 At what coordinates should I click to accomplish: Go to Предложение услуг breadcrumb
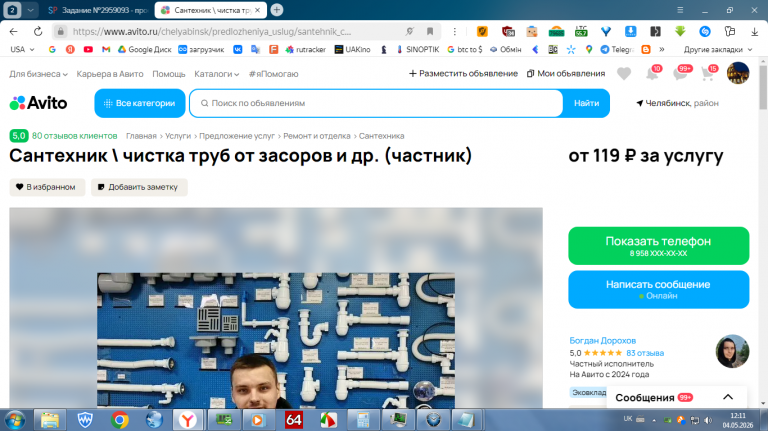[x=237, y=136]
